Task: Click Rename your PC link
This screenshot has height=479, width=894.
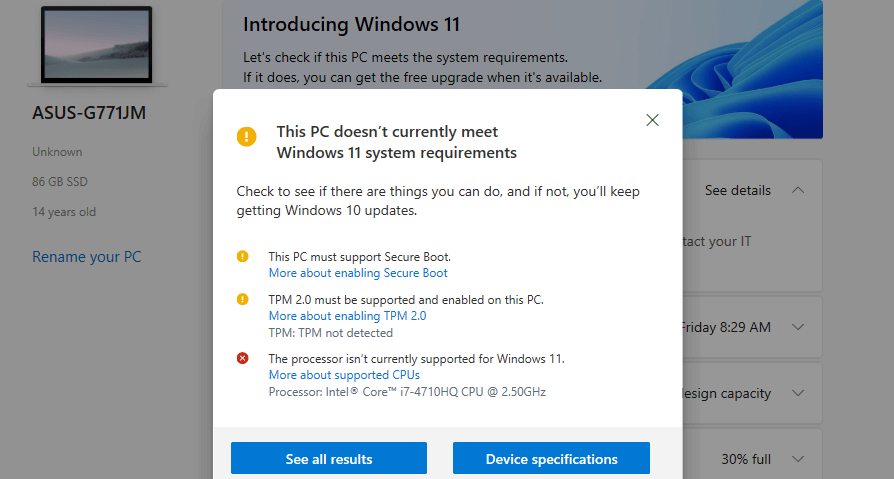Action: click(x=87, y=257)
